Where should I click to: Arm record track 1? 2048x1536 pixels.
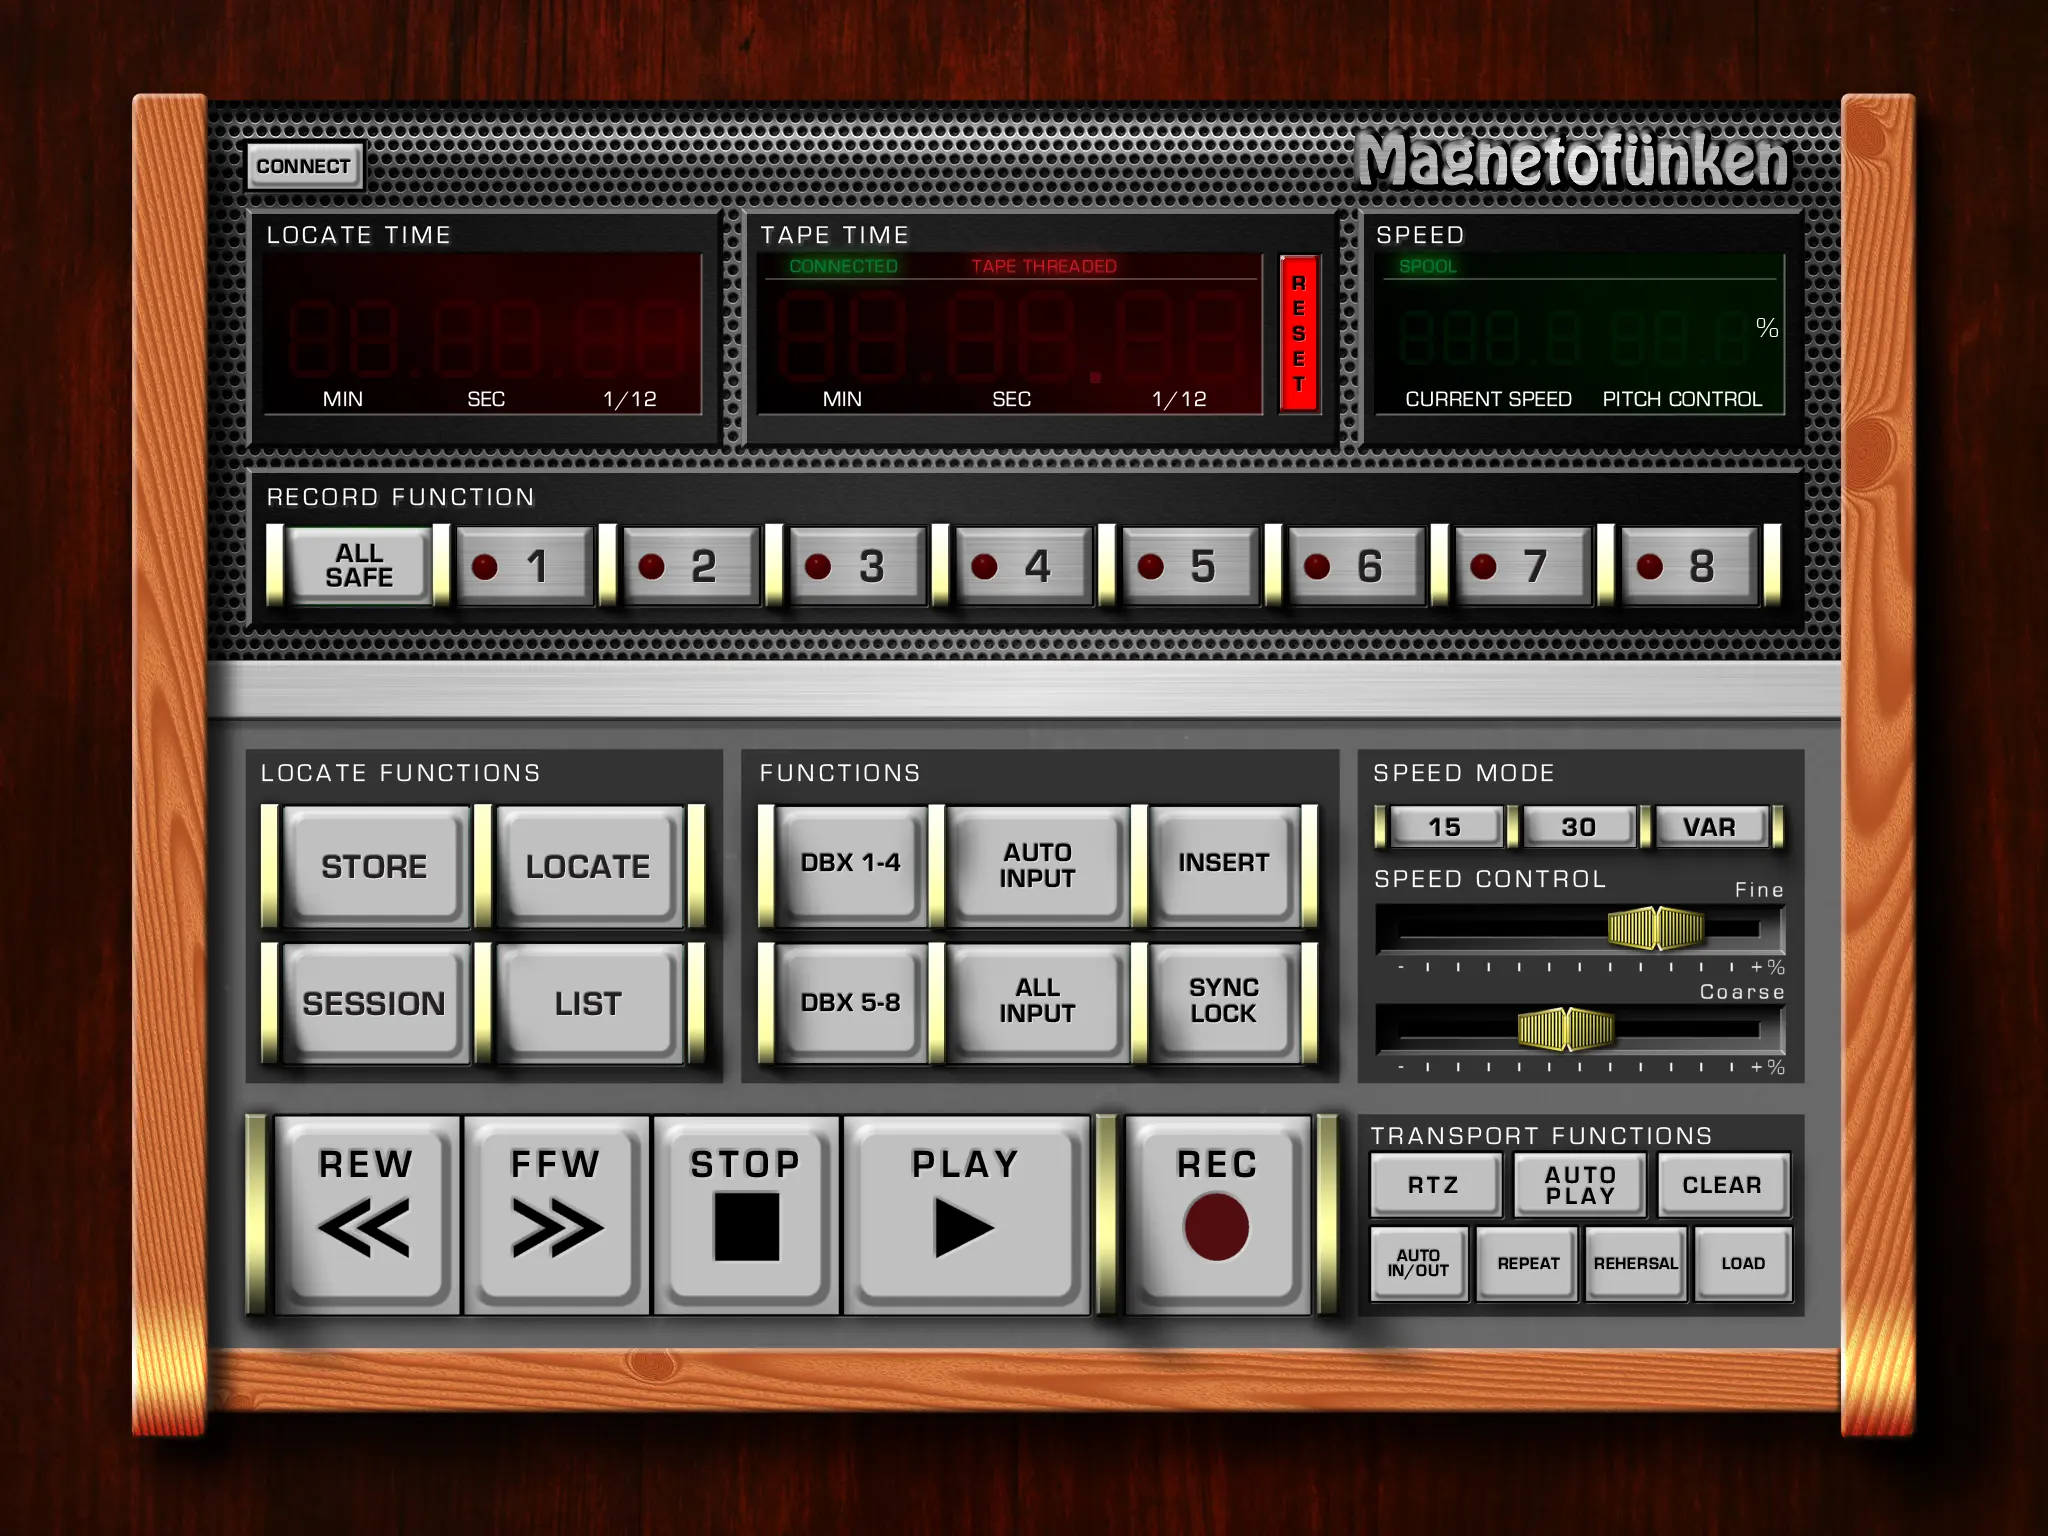click(525, 566)
